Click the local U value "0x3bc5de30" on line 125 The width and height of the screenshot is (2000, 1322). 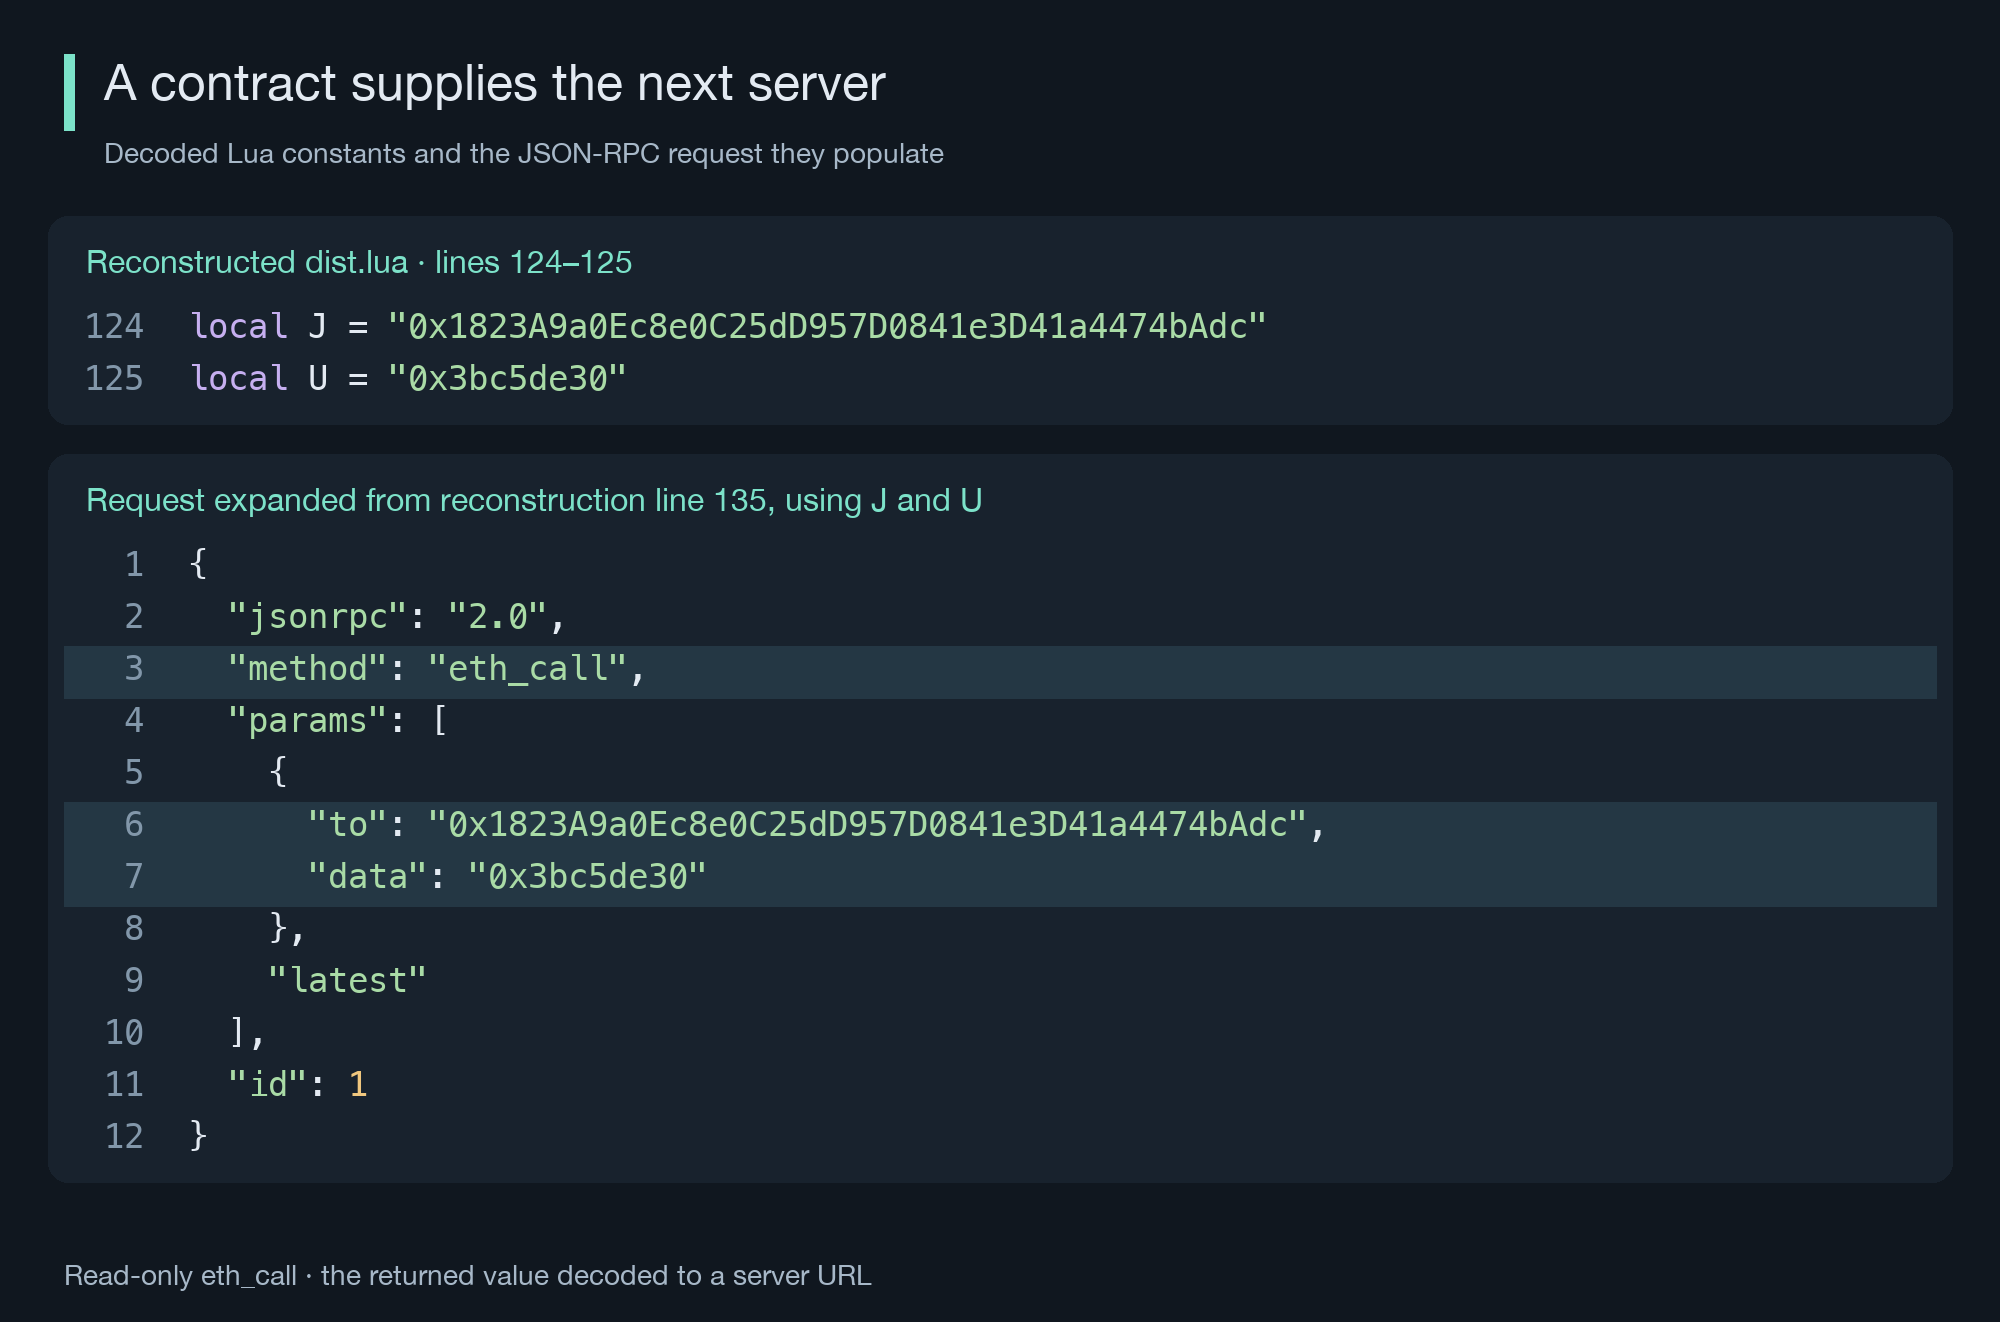click(x=507, y=378)
